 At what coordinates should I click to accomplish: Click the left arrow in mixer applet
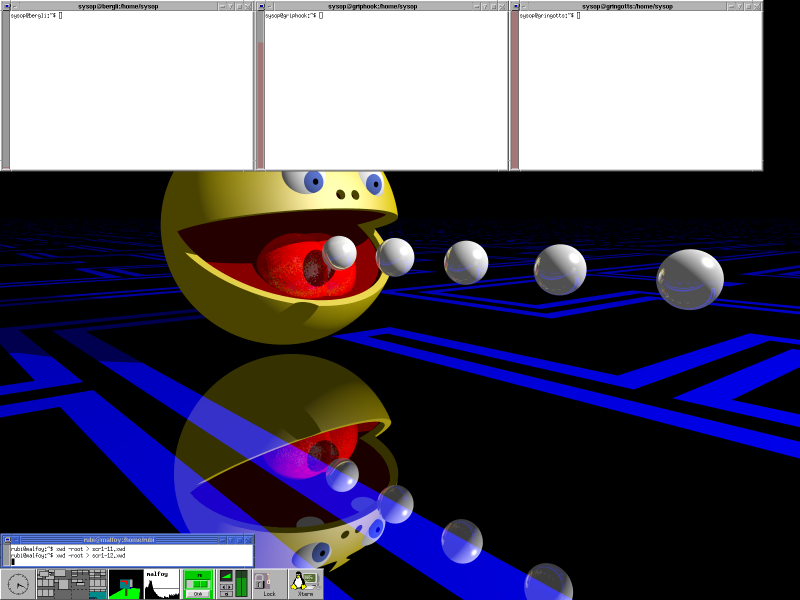click(223, 587)
